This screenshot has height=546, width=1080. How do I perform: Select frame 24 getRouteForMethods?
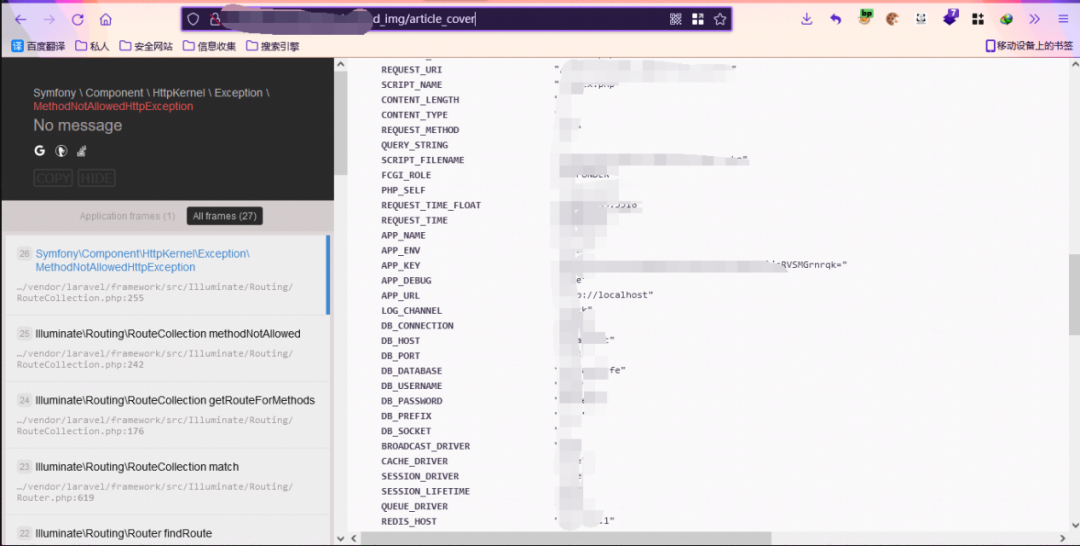coord(167,415)
